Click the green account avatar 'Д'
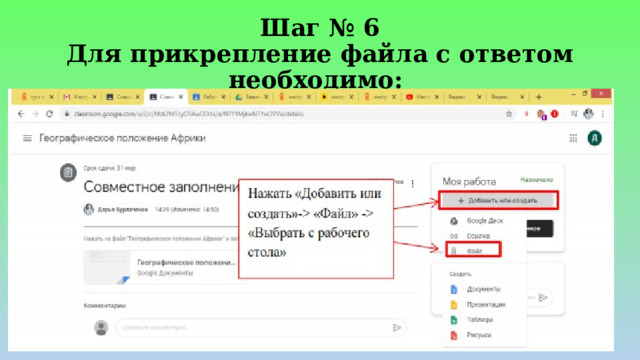 595,138
